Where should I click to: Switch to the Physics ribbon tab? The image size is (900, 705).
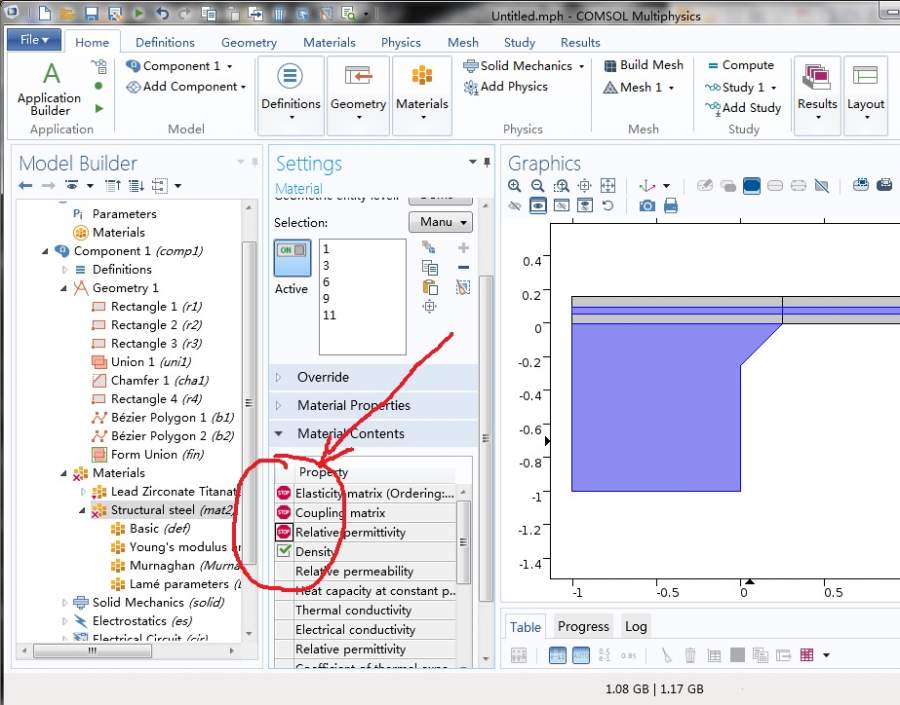pos(401,42)
